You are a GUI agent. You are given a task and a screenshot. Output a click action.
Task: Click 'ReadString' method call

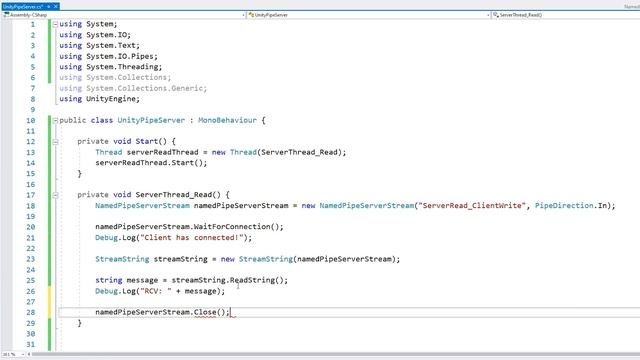tap(252, 280)
